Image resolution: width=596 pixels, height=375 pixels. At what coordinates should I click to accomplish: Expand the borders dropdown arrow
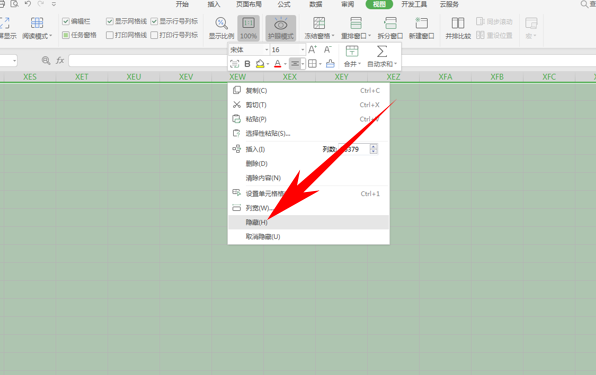click(x=320, y=64)
